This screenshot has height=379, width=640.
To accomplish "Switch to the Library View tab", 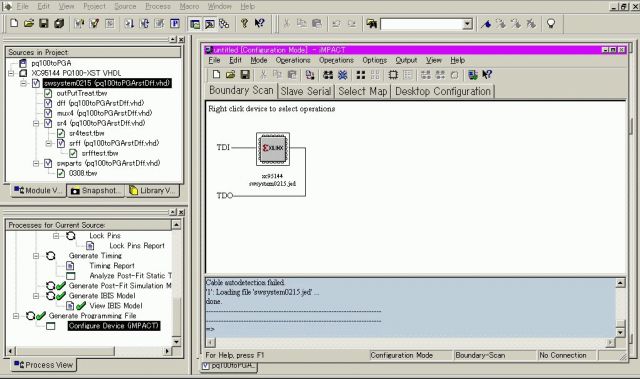I will (152, 191).
